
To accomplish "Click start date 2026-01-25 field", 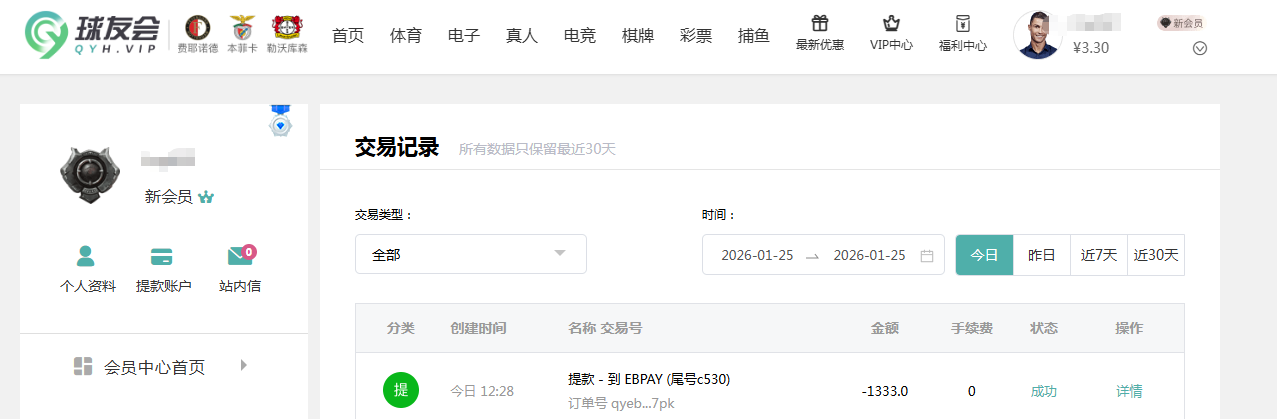I will pyautogui.click(x=757, y=255).
